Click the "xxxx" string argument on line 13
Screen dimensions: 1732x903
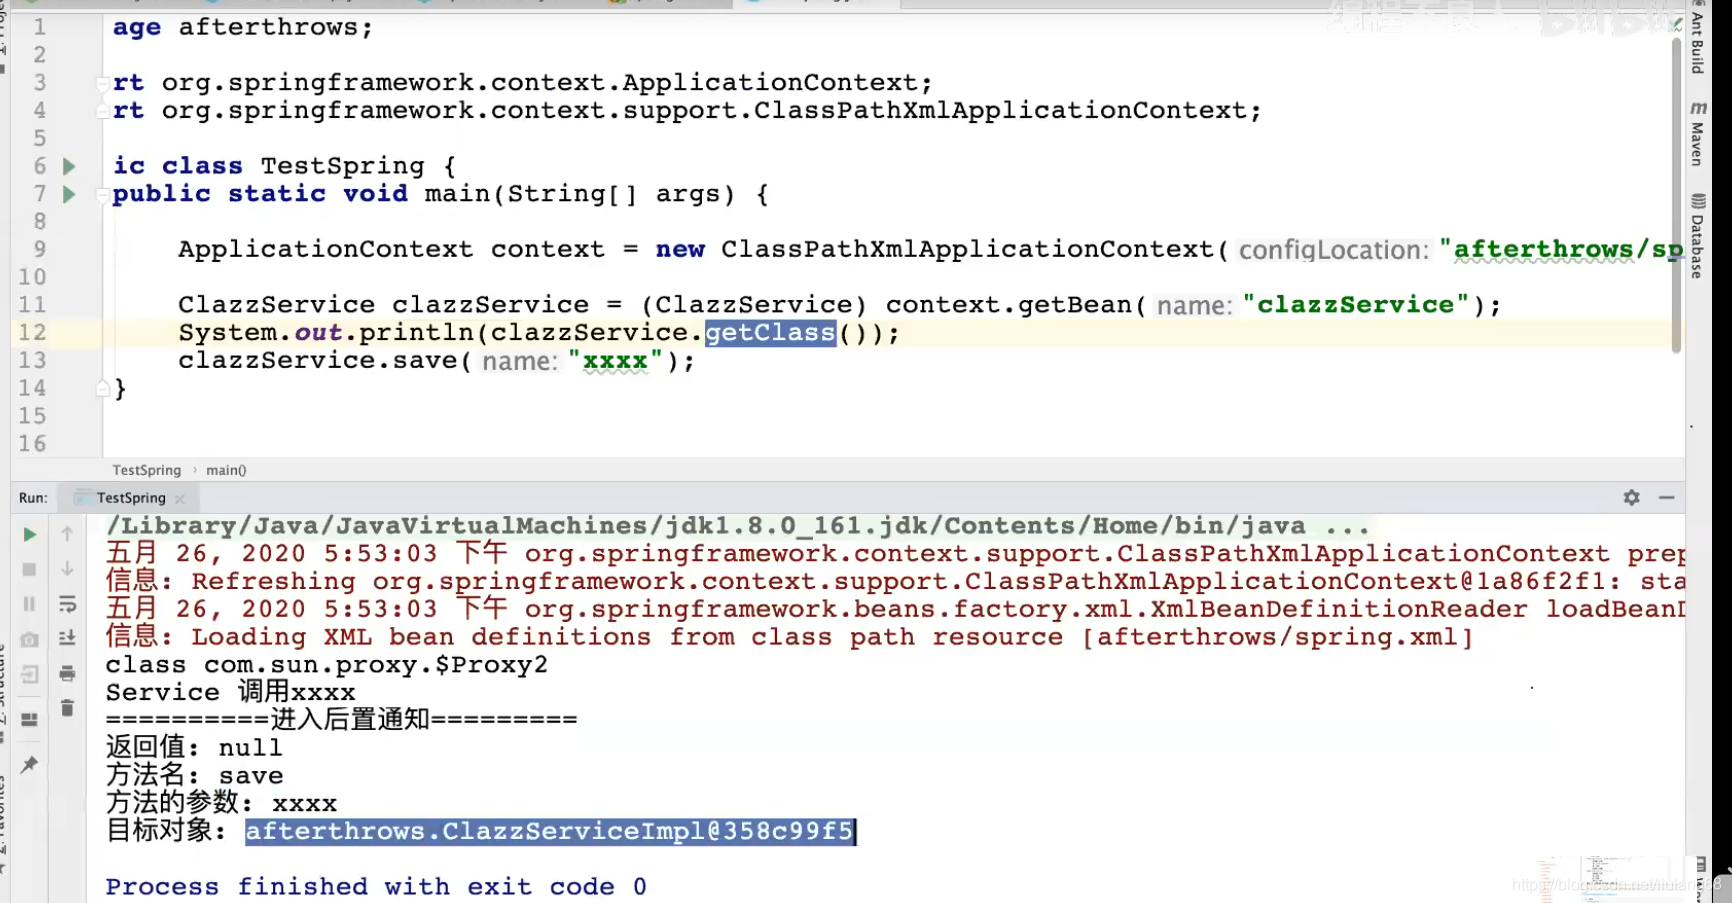pyautogui.click(x=615, y=360)
